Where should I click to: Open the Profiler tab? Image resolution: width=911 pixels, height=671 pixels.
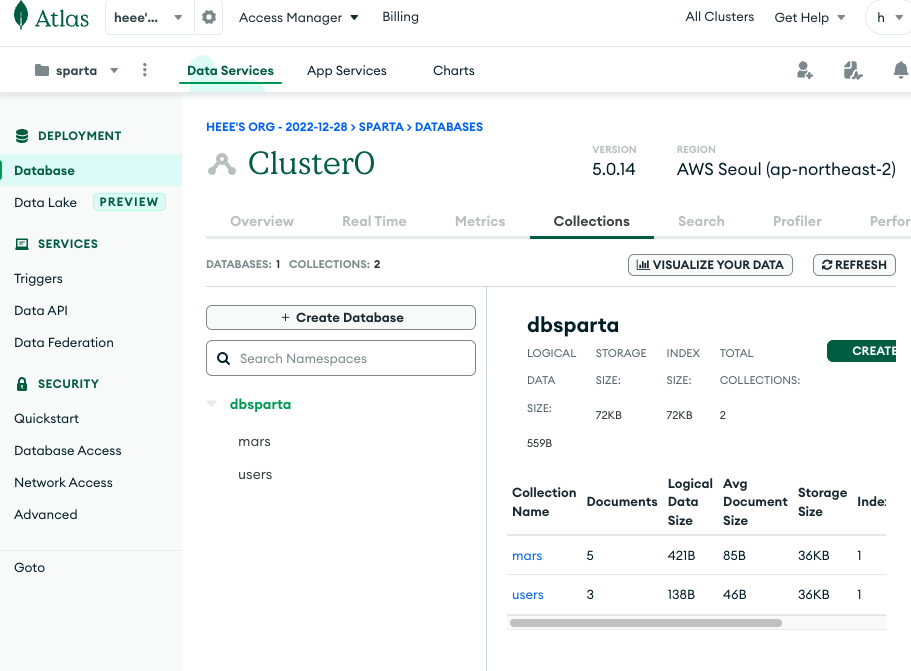point(797,221)
